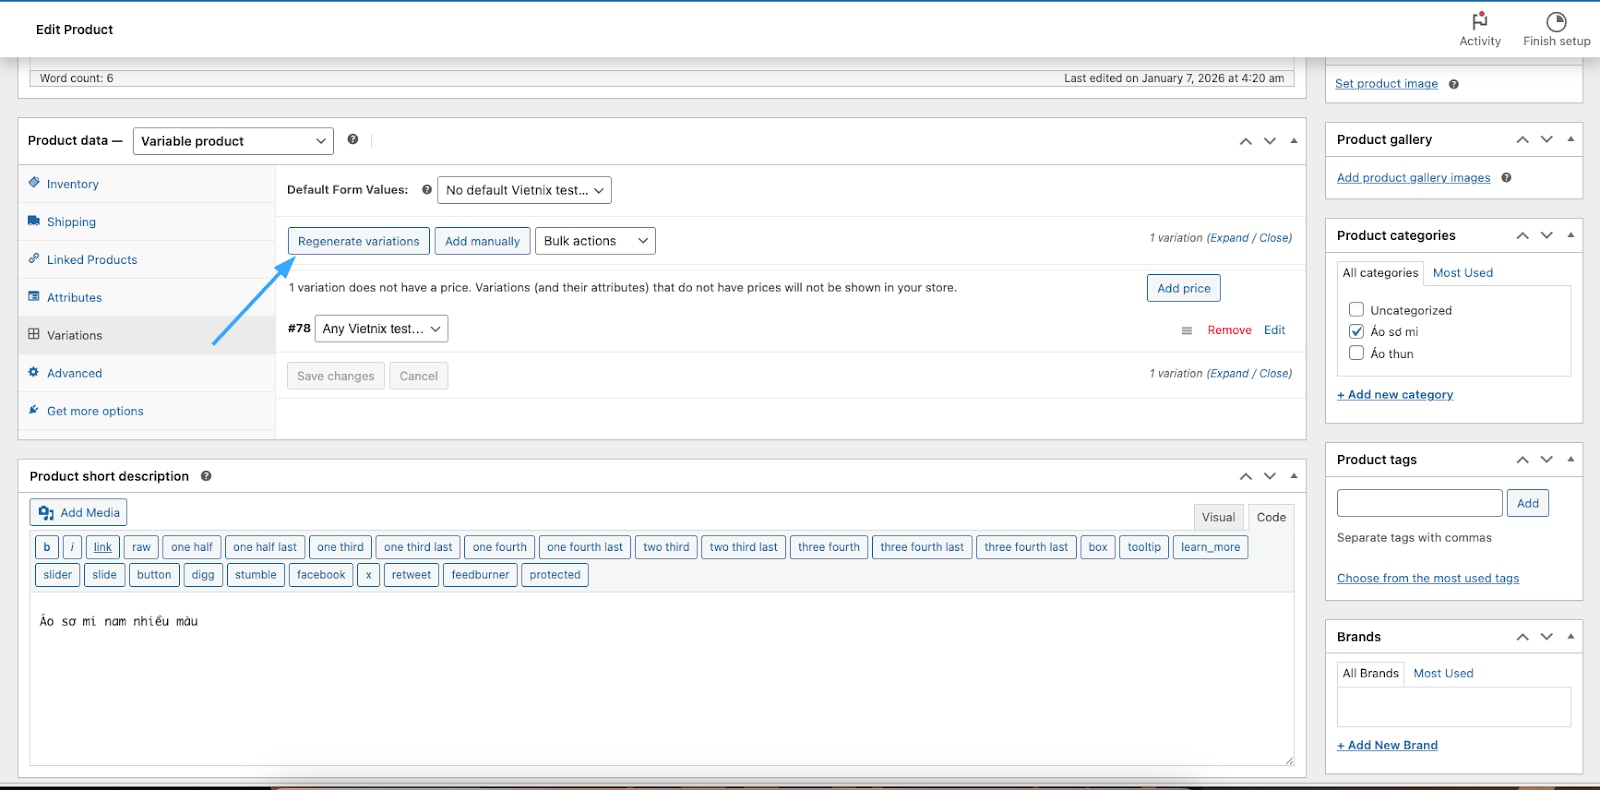The image size is (1600, 790).
Task: Expand the Any Vietnix test attribute dropdown
Action: coord(381,329)
